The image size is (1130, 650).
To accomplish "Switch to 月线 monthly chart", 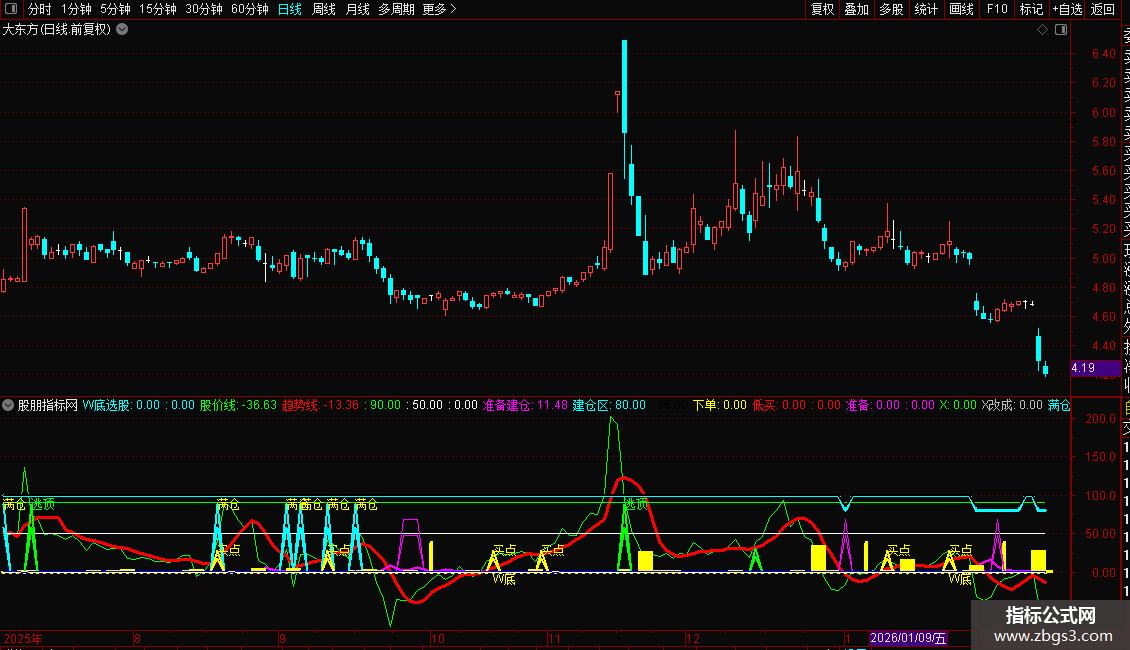I will (357, 9).
